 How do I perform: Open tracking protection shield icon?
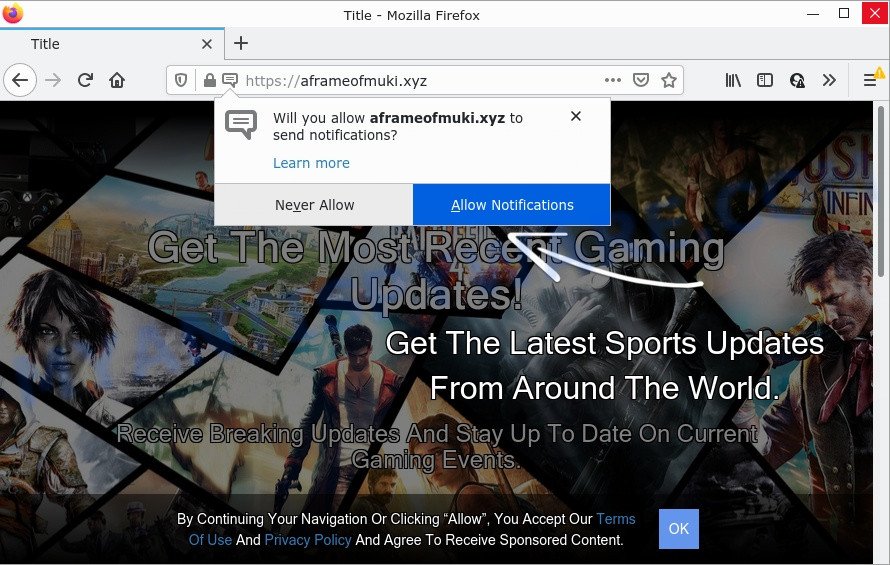[180, 81]
